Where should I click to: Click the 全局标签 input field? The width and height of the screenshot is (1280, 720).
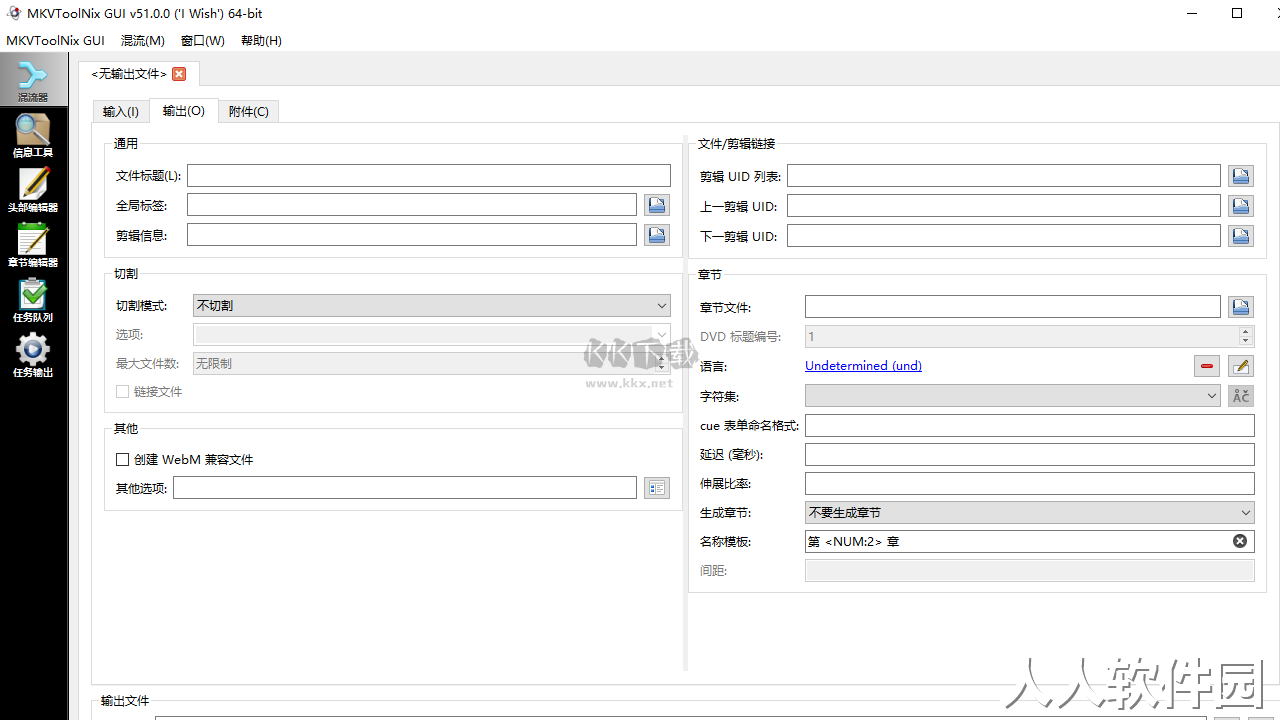tap(412, 205)
